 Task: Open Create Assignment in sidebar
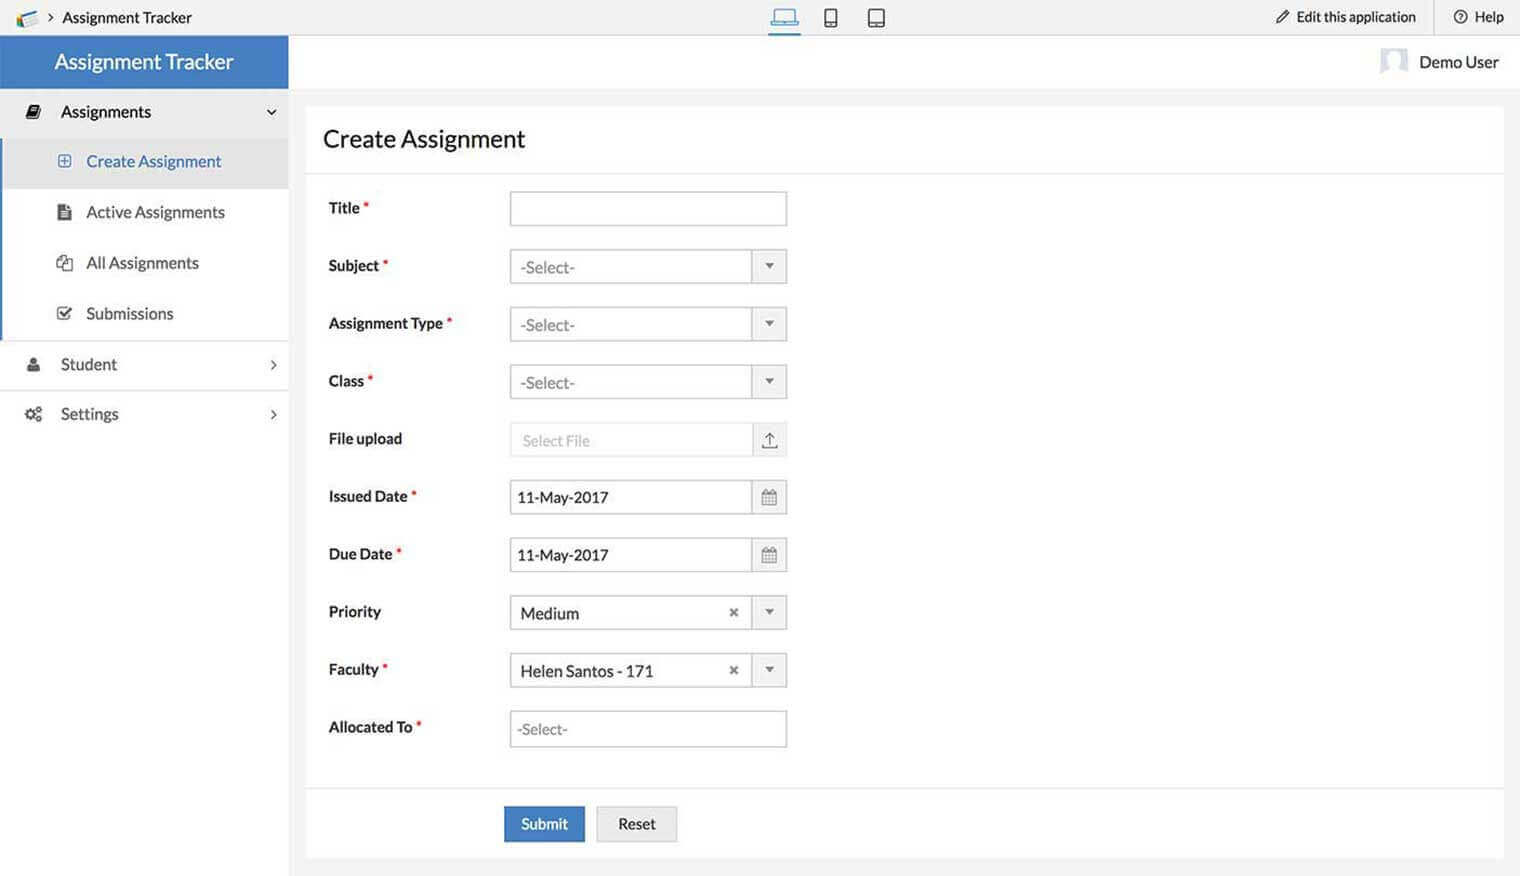coord(145,162)
